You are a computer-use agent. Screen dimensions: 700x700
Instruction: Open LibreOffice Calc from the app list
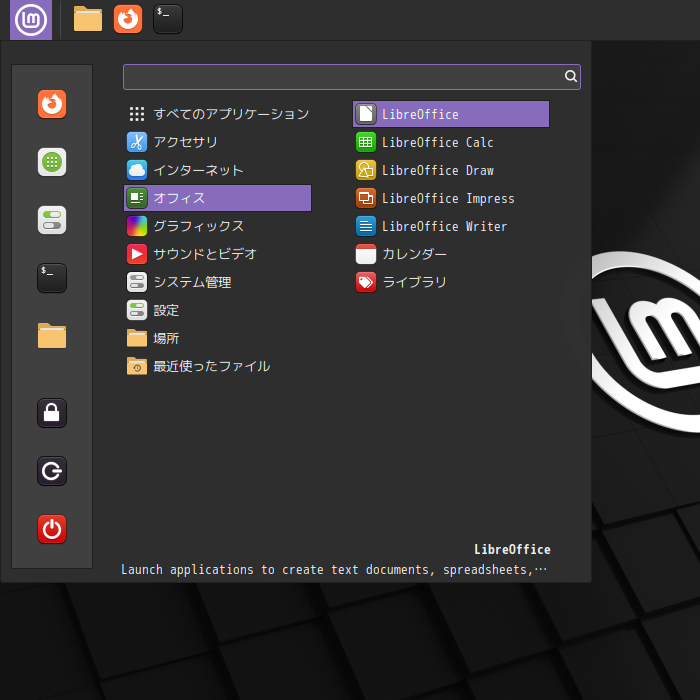click(x=437, y=142)
